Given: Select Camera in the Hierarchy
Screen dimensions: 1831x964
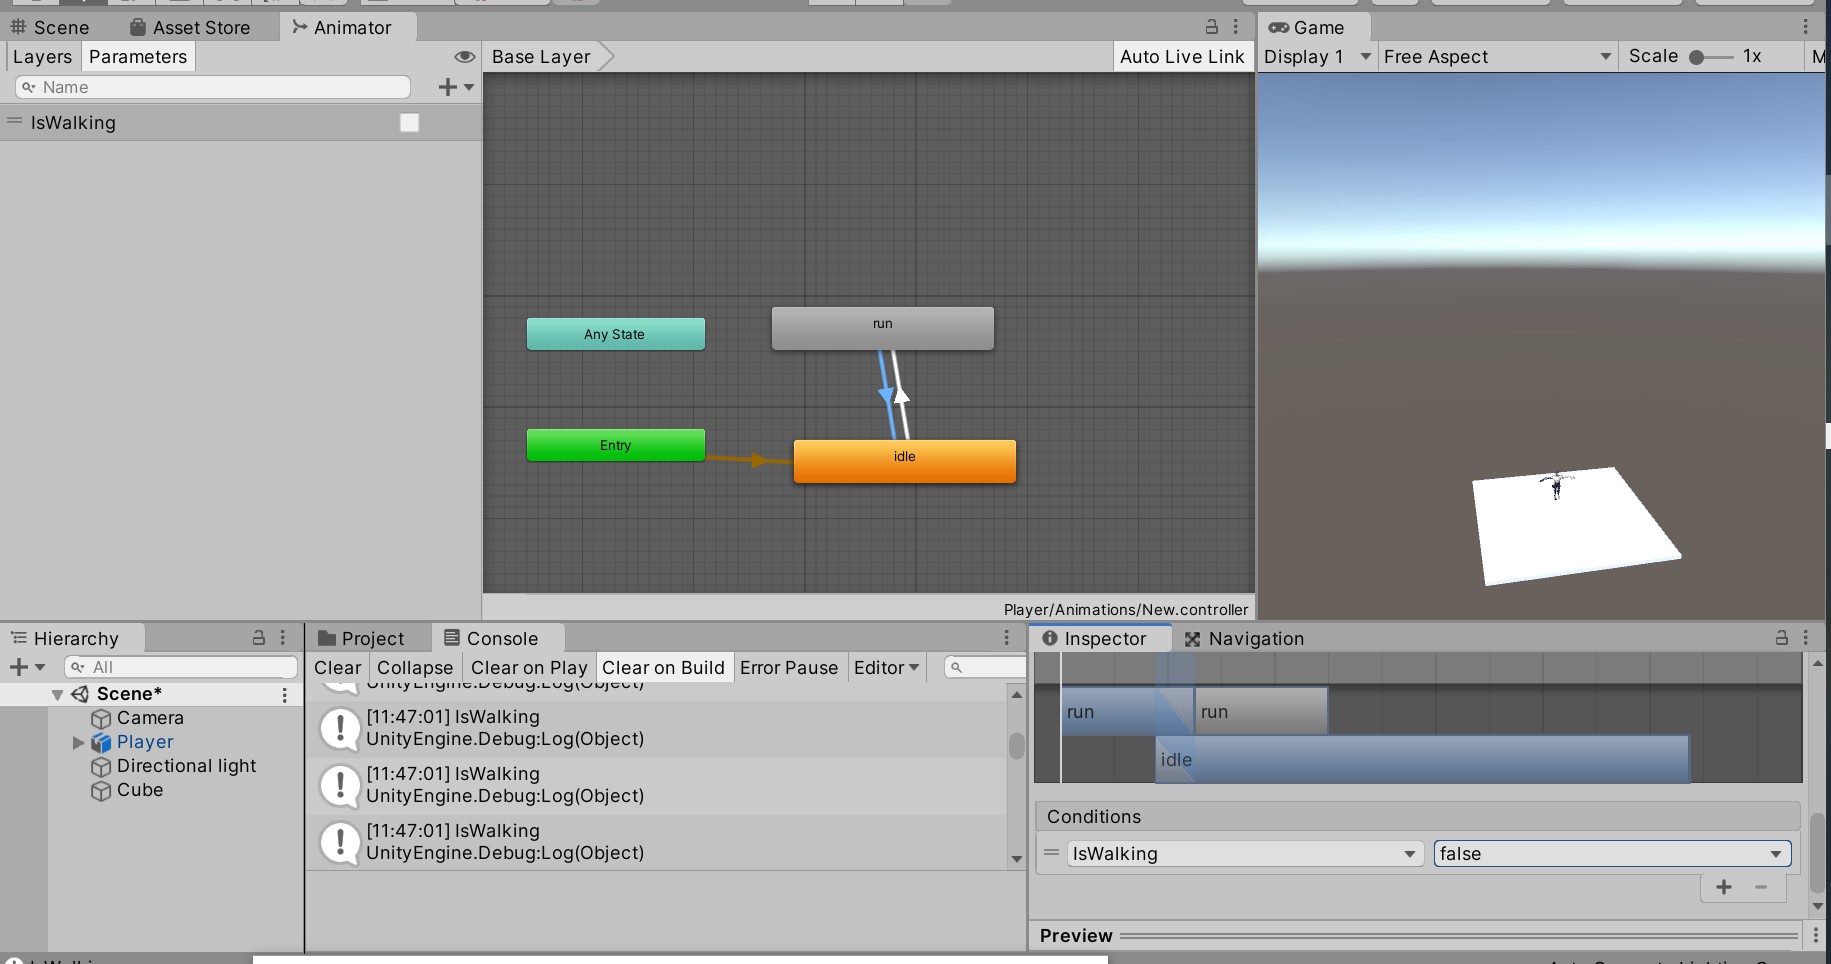Looking at the screenshot, I should 149,718.
